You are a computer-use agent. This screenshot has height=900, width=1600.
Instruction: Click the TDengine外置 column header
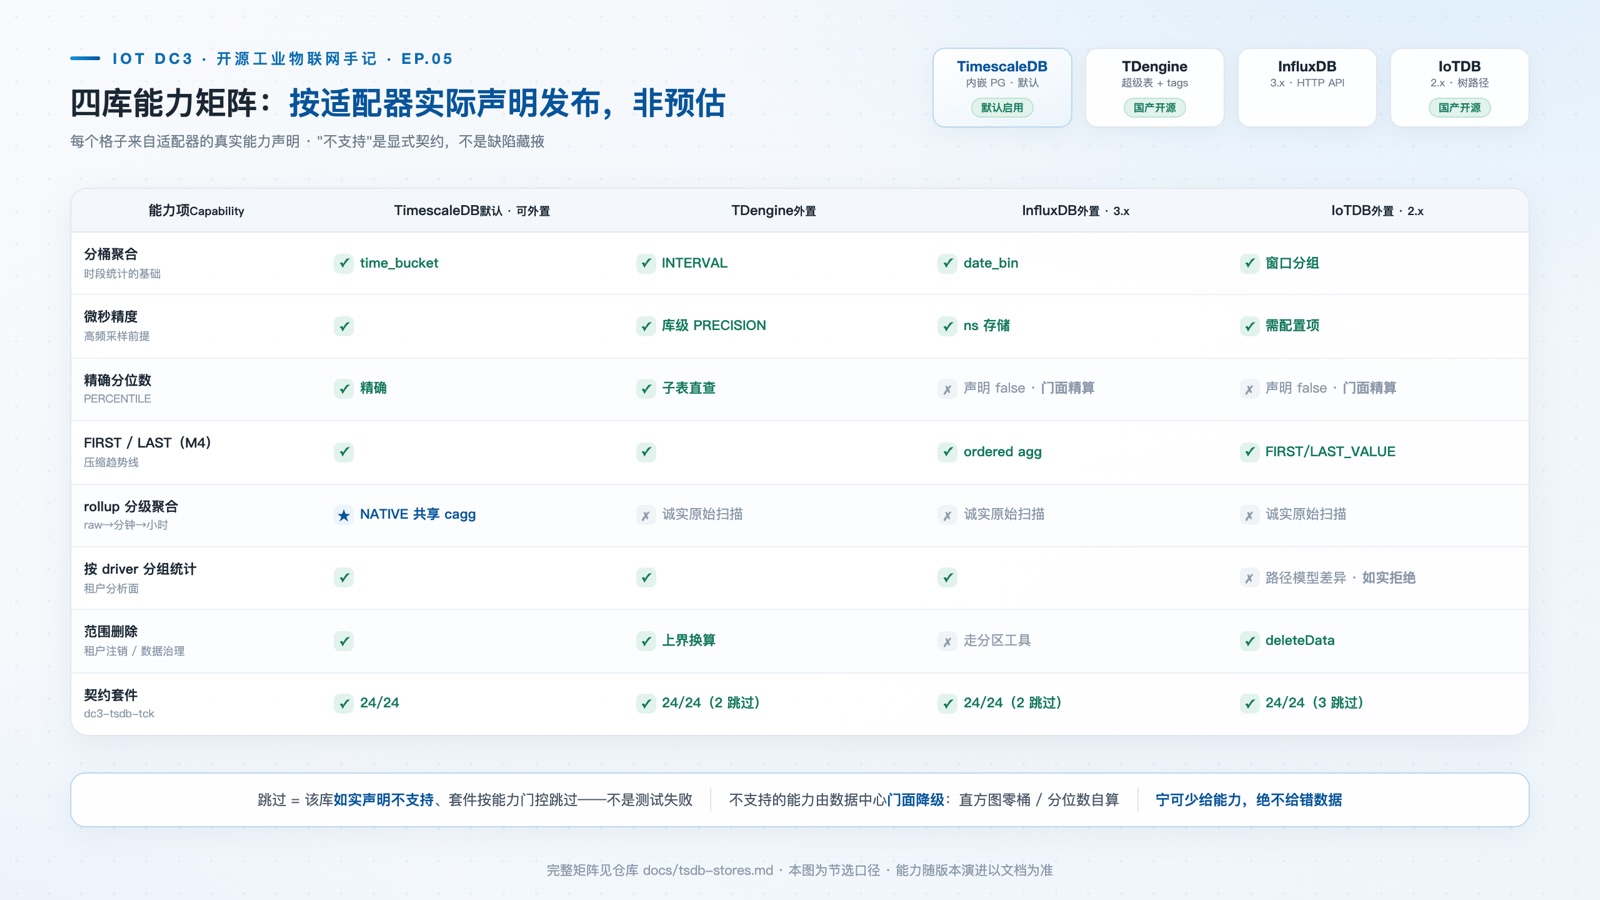tap(773, 211)
